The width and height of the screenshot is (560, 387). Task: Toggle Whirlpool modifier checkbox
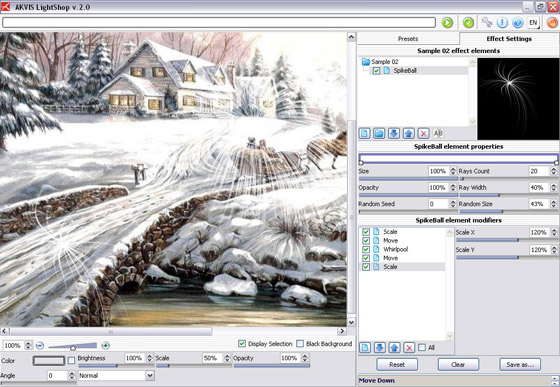click(x=366, y=250)
